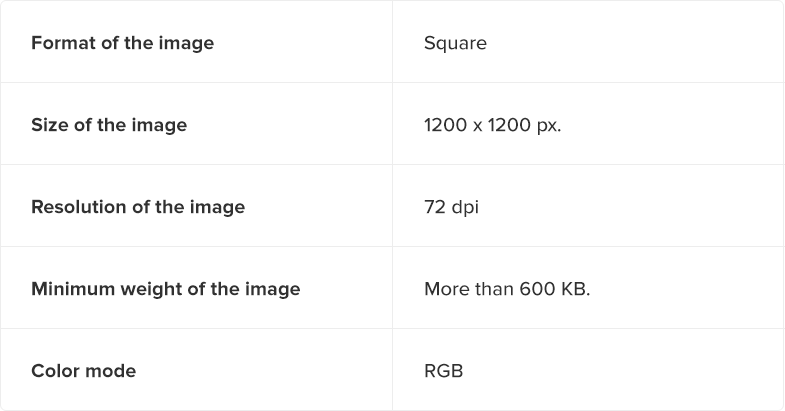Click the 'px.' unit text
The width and height of the screenshot is (785, 411).
[x=549, y=126]
